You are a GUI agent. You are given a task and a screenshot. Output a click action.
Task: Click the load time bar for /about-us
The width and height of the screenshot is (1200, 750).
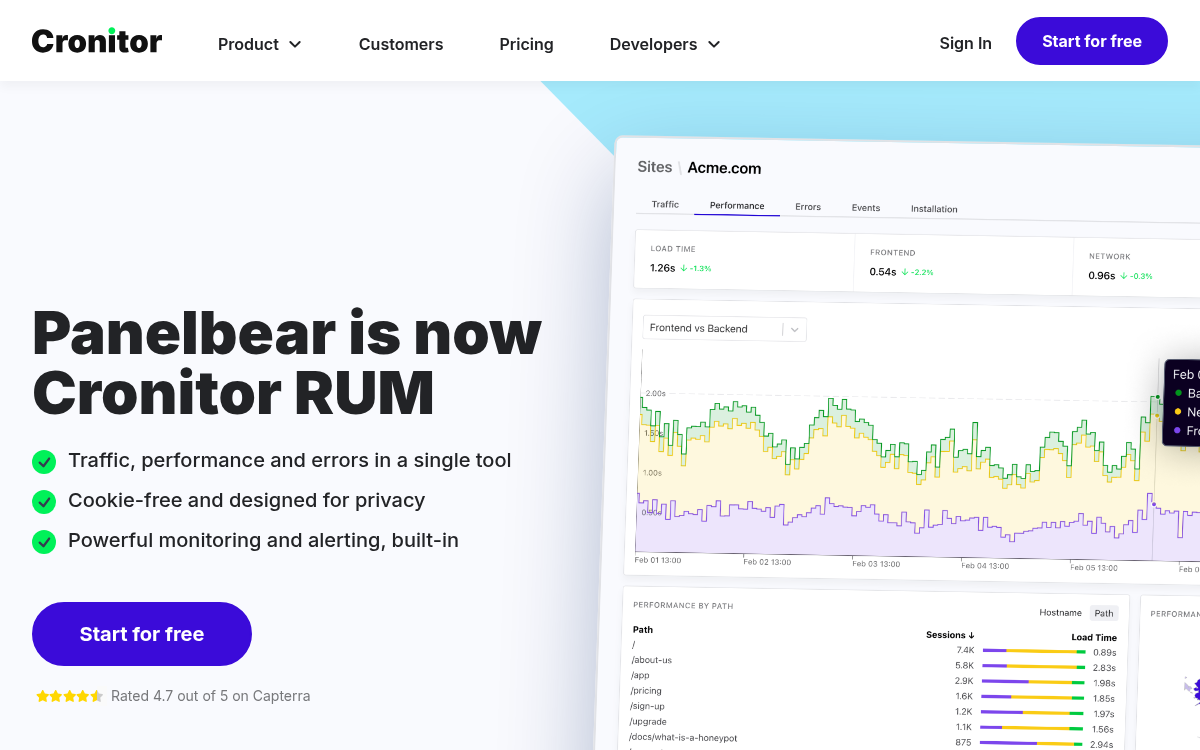click(x=1034, y=666)
